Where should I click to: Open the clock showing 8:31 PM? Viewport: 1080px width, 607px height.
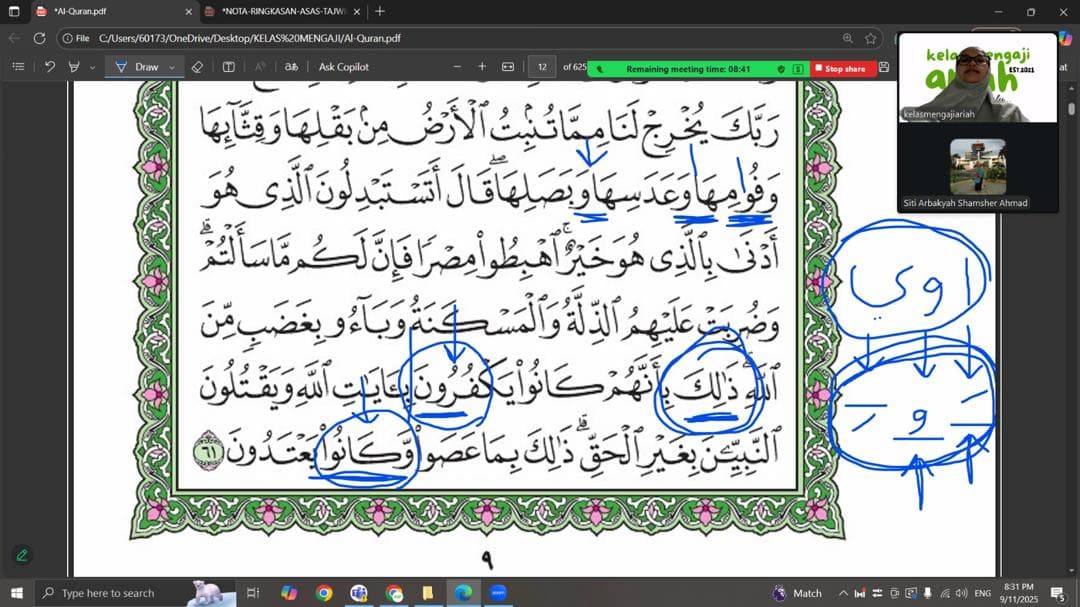1018,593
